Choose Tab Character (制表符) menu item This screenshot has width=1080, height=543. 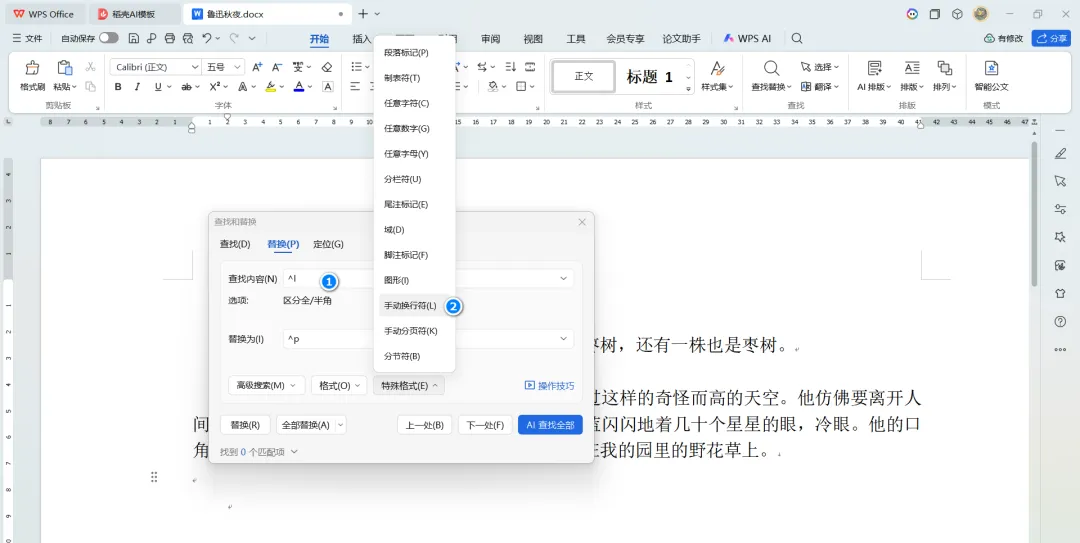[x=415, y=78]
